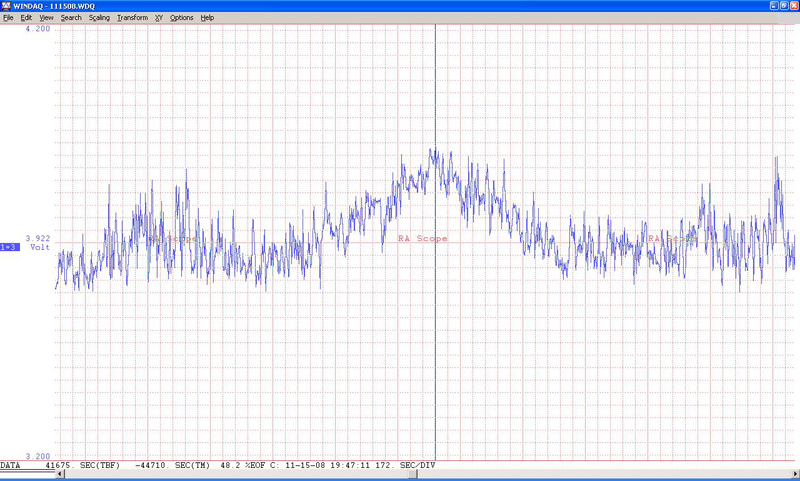Open the View menu

[x=46, y=18]
